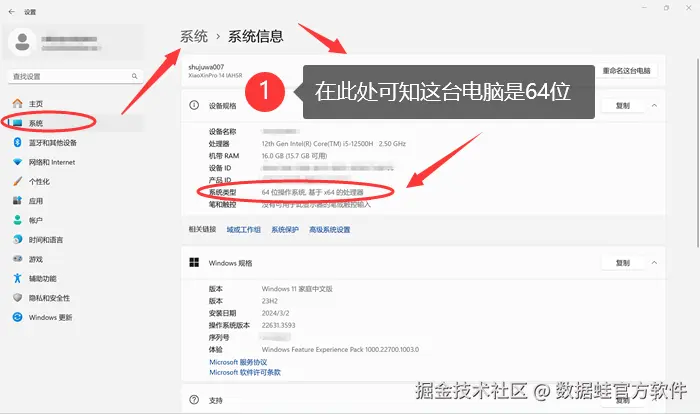Click the 系统 monitor icon in sidebar
Viewport: 700px width, 414px height.
click(x=17, y=123)
